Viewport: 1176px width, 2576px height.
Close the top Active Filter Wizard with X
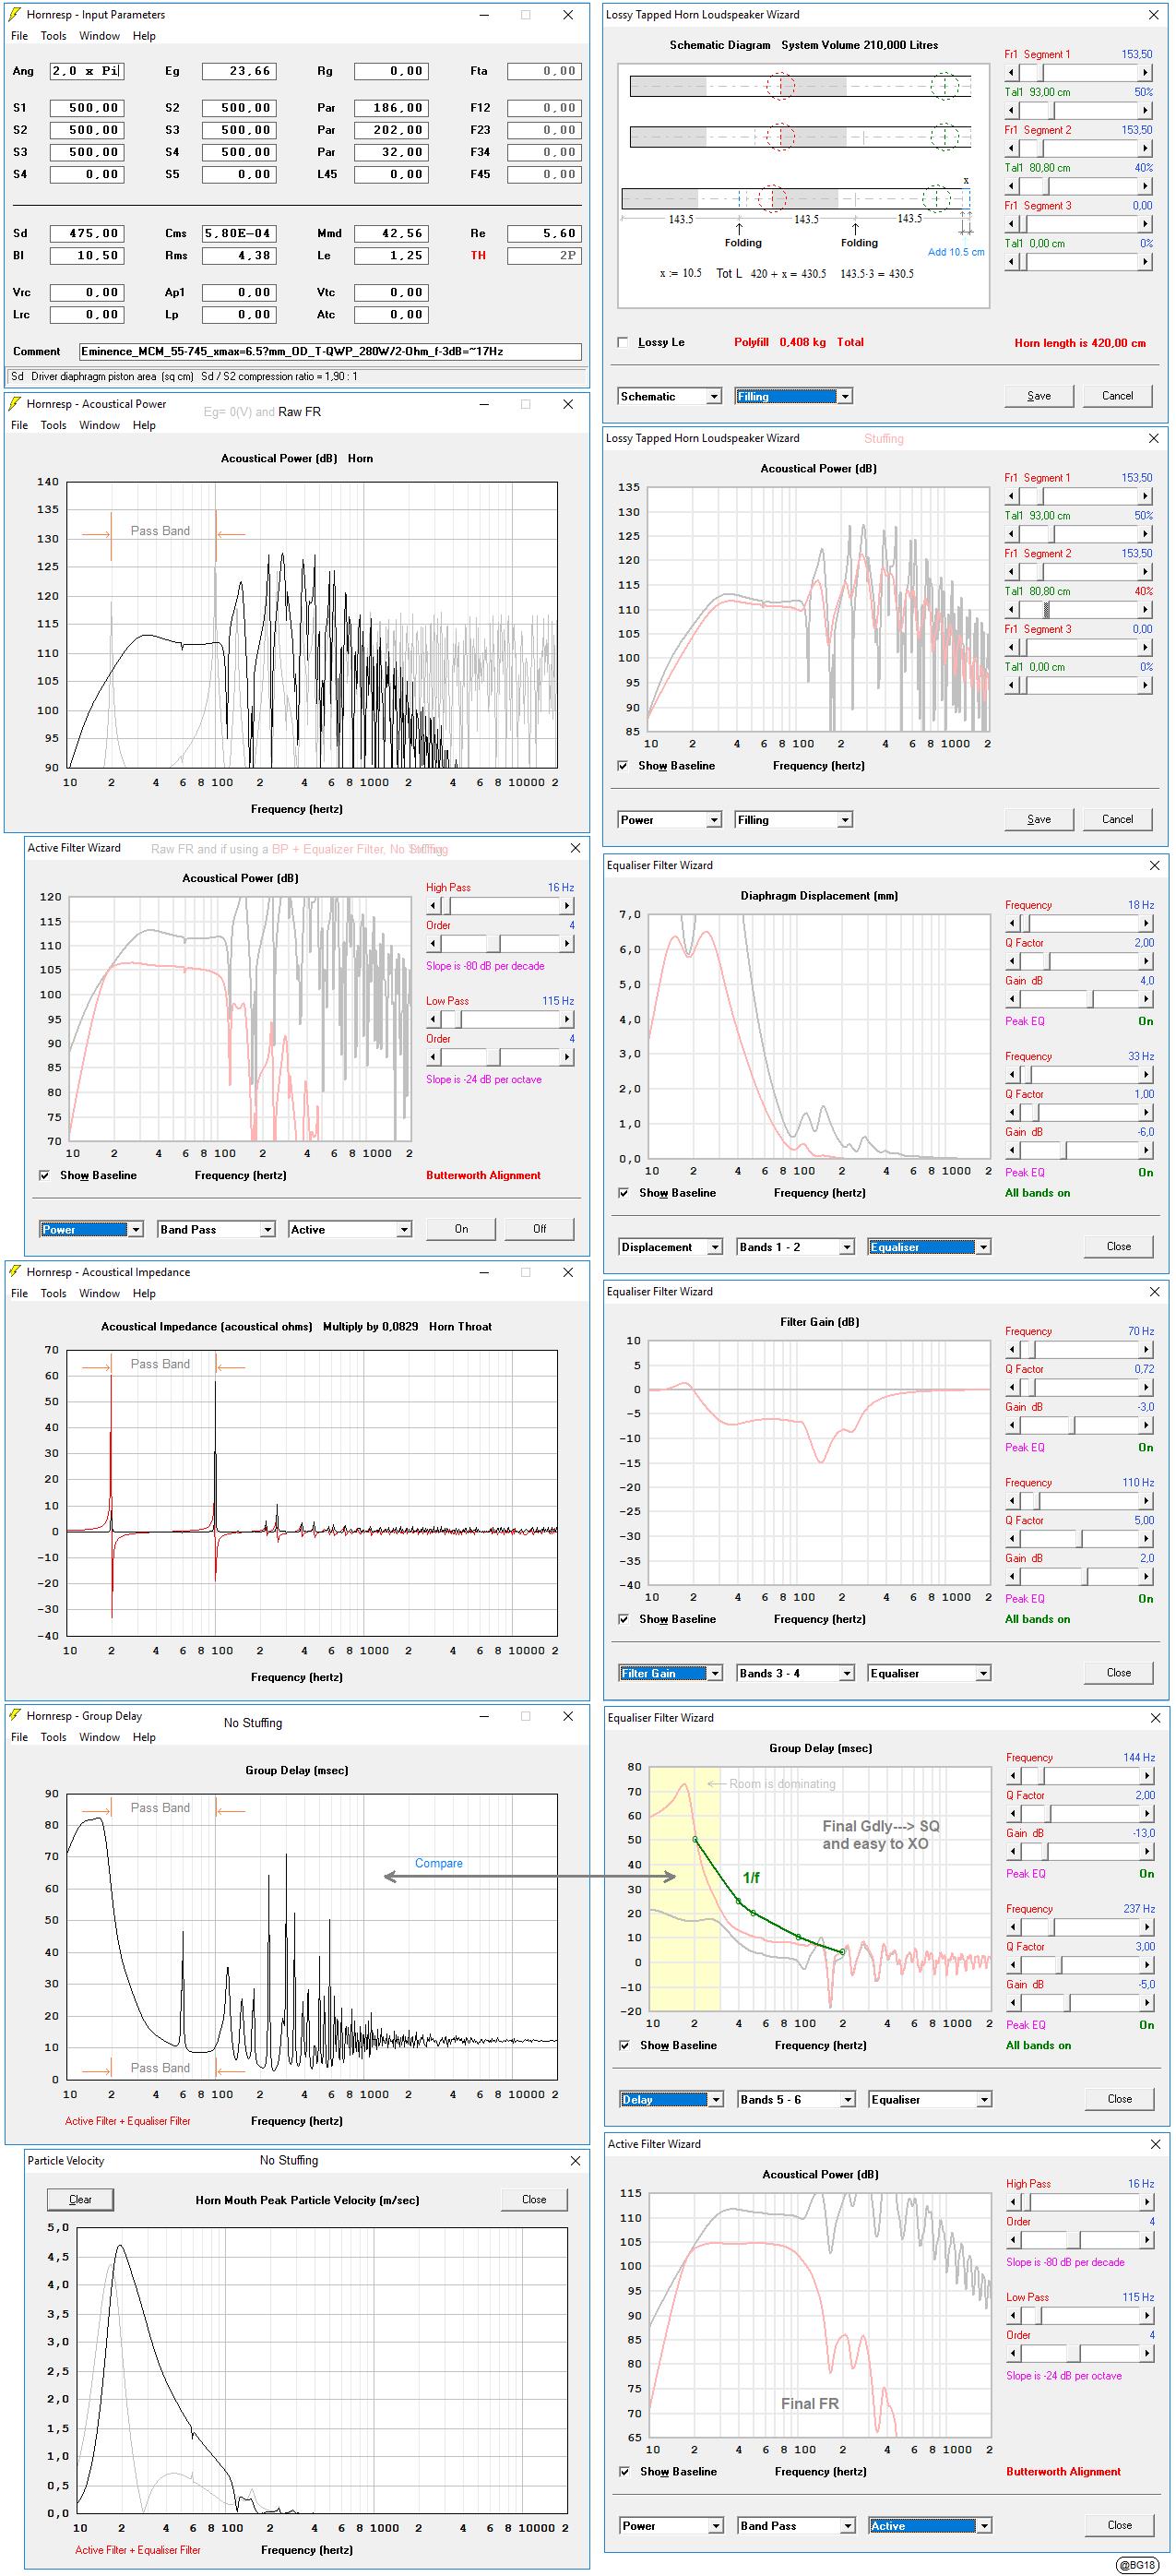(575, 848)
